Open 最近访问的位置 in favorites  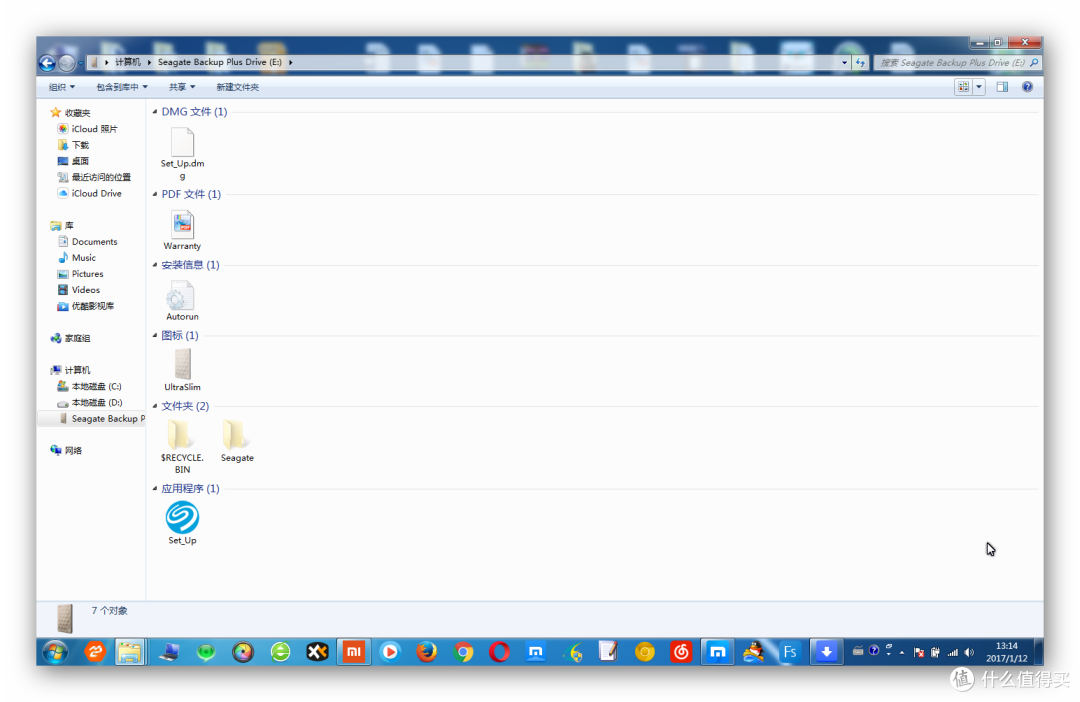click(x=94, y=177)
